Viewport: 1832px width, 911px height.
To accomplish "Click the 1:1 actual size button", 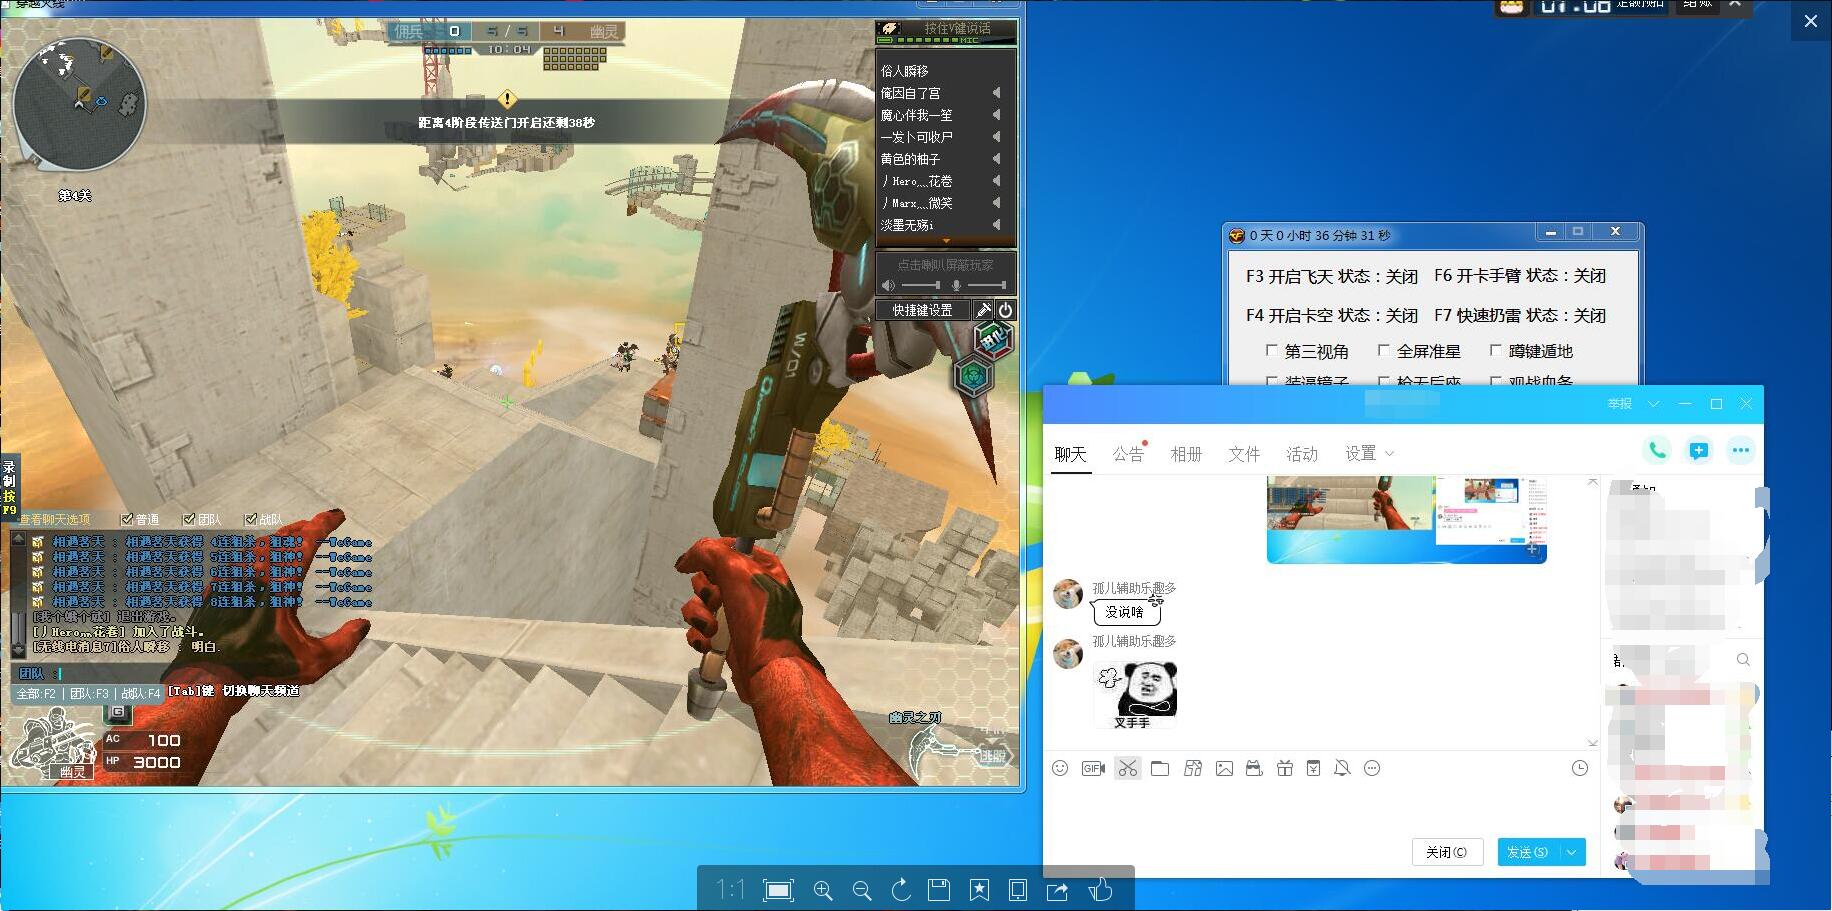I will coord(731,889).
